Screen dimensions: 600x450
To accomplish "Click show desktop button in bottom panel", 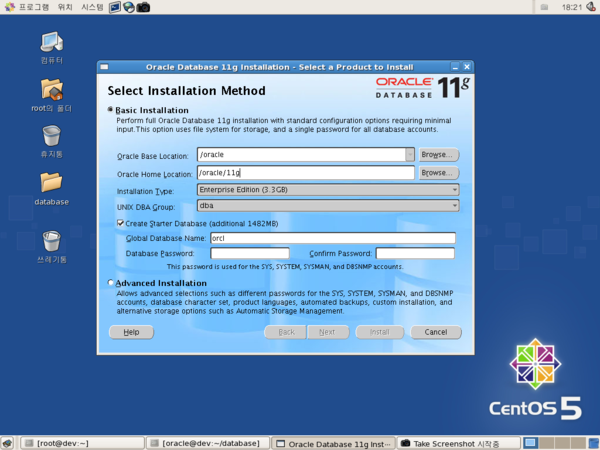I will tap(7, 443).
